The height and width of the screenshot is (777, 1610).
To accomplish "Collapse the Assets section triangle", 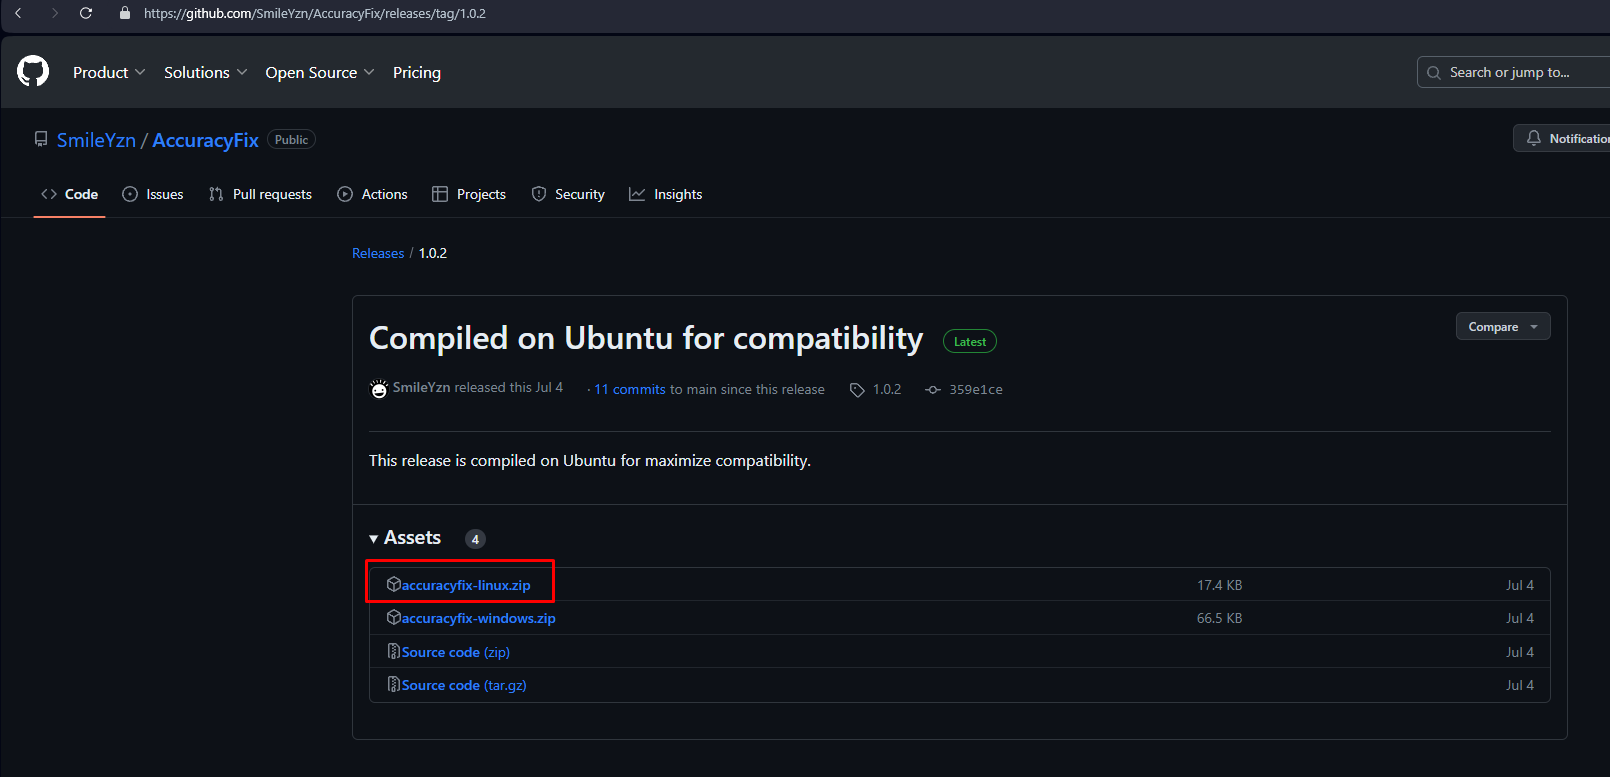I will [x=374, y=539].
